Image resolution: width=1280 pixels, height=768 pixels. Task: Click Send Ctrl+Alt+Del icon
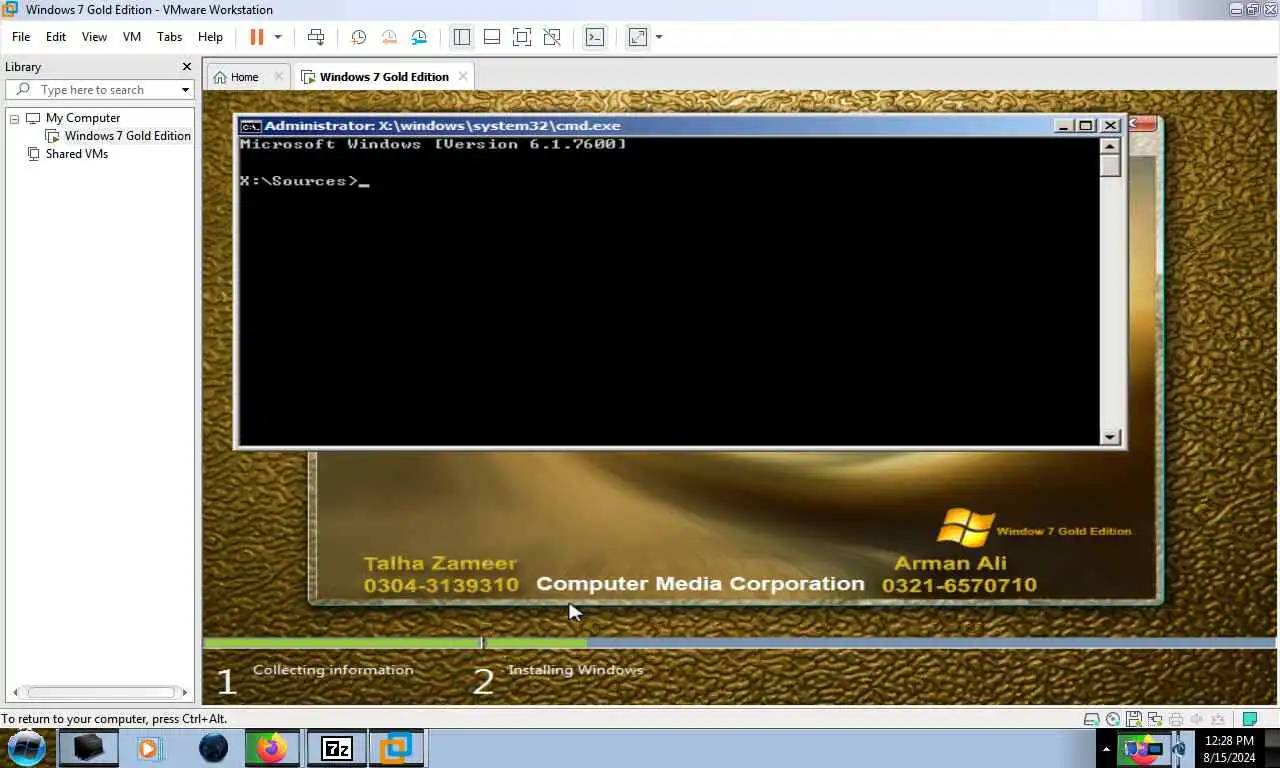pos(316,37)
